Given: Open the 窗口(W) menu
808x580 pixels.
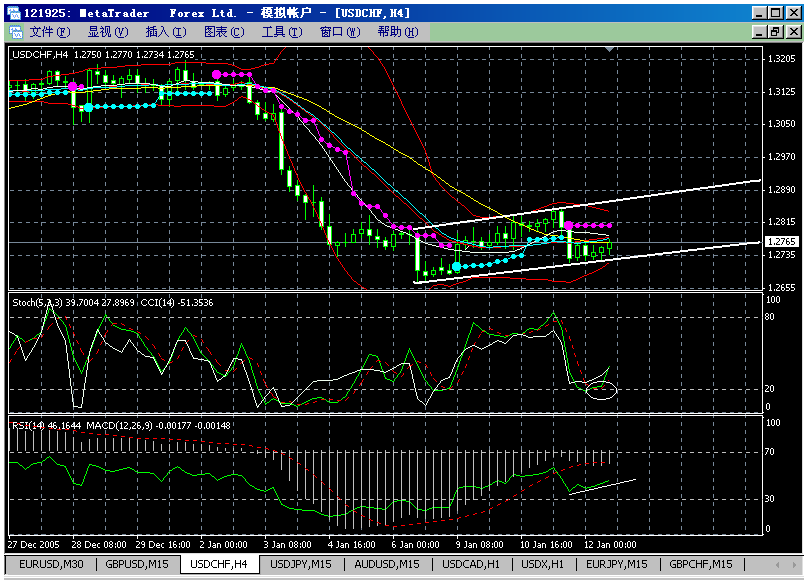Looking at the screenshot, I should point(339,32).
